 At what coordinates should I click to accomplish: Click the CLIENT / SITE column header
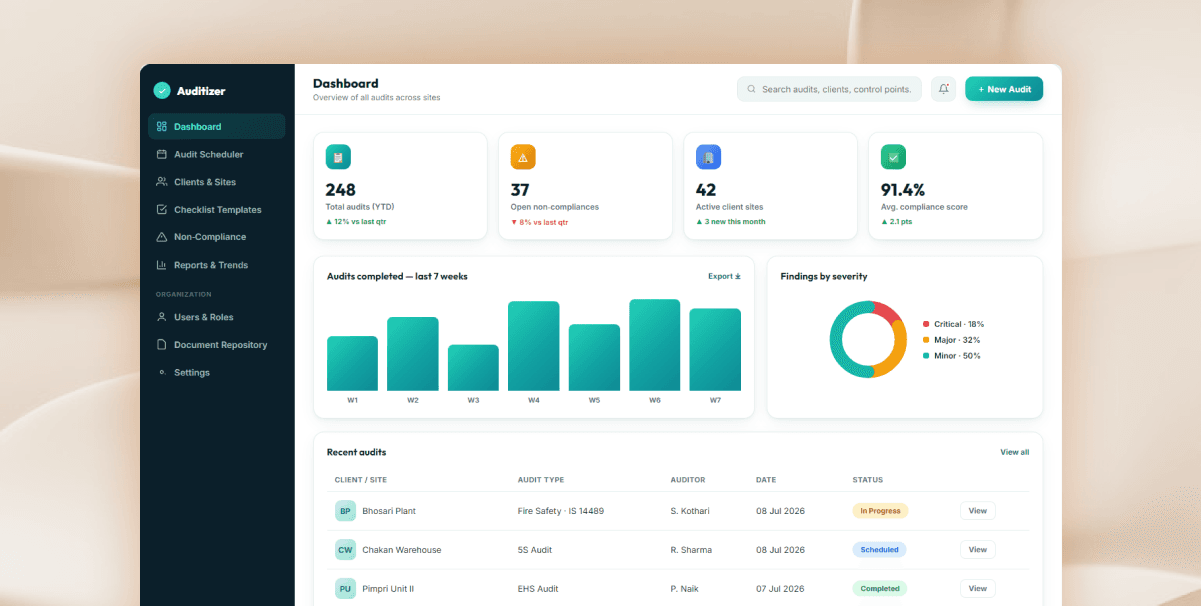point(361,480)
